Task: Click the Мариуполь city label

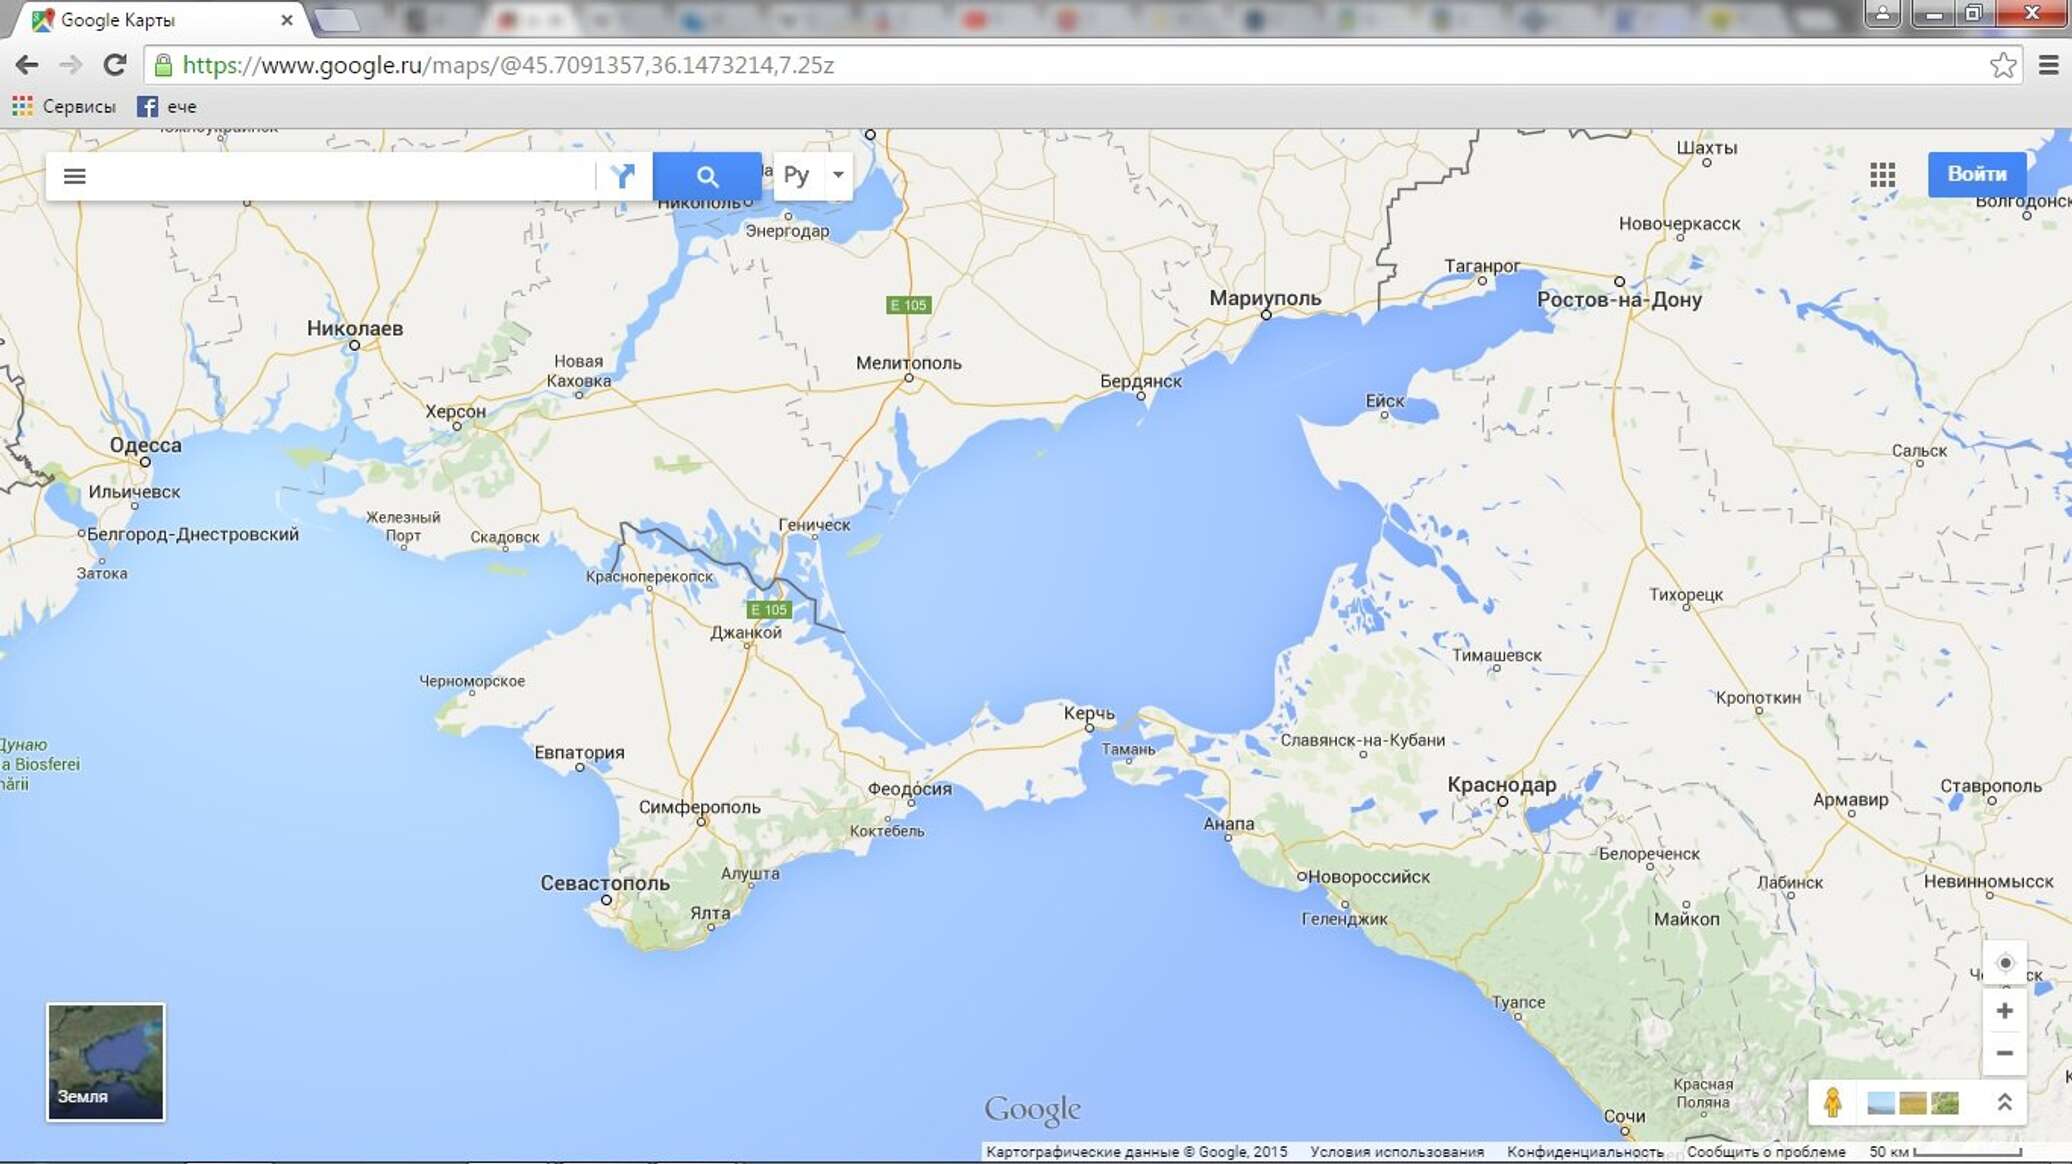Action: coord(1265,298)
